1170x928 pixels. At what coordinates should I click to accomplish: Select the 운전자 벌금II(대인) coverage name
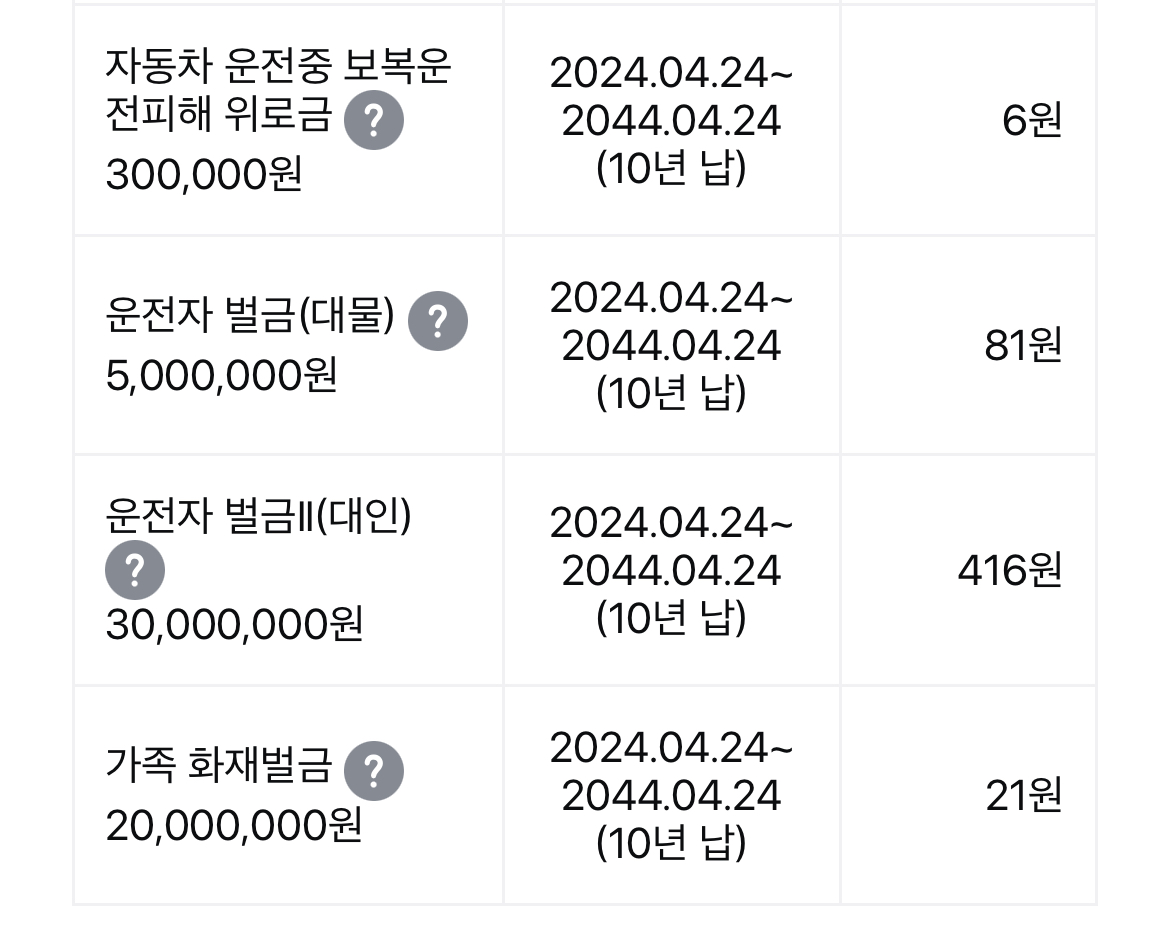pyautogui.click(x=258, y=518)
